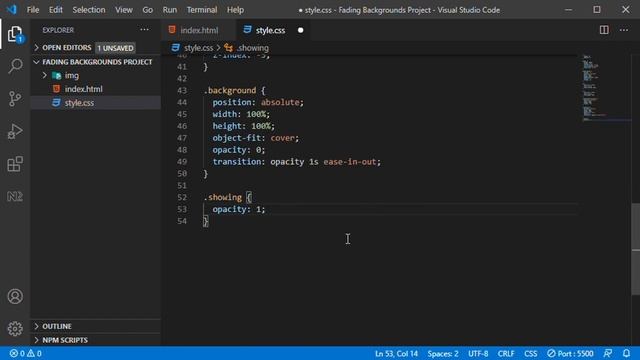640x360 pixels.
Task: Click style.css in the breadcrumb
Action: (x=198, y=48)
